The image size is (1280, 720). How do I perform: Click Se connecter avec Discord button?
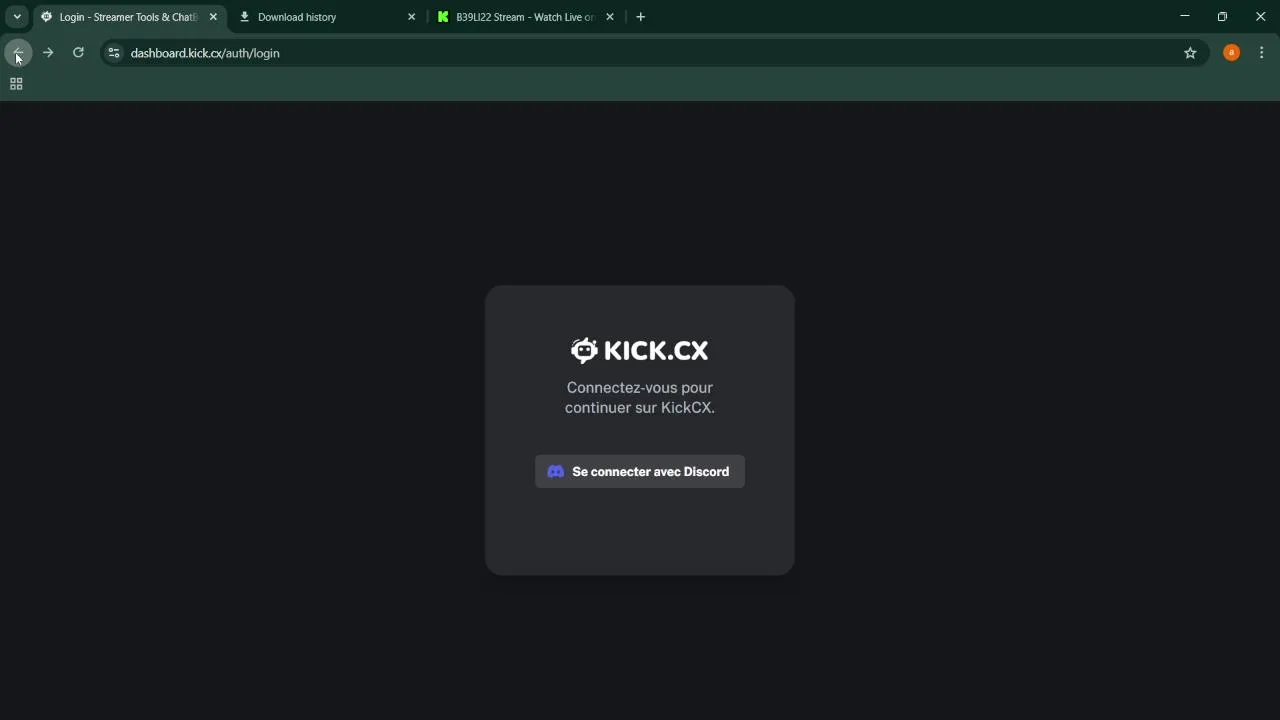(x=640, y=472)
